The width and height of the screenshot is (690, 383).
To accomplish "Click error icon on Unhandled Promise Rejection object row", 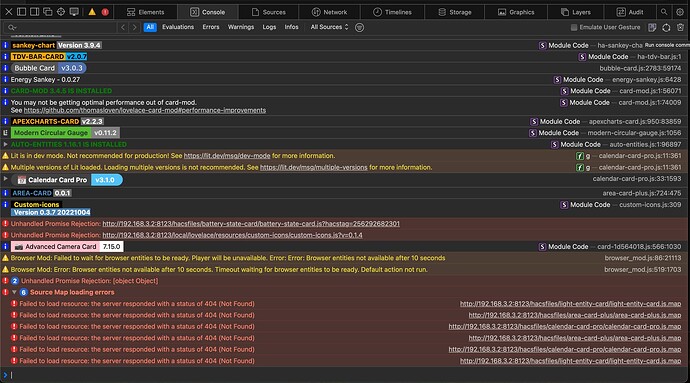I will click(5, 281).
